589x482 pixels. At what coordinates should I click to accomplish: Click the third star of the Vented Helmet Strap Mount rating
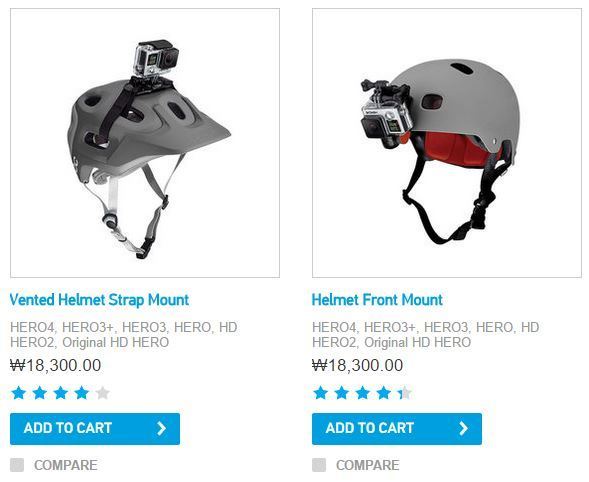[60, 393]
